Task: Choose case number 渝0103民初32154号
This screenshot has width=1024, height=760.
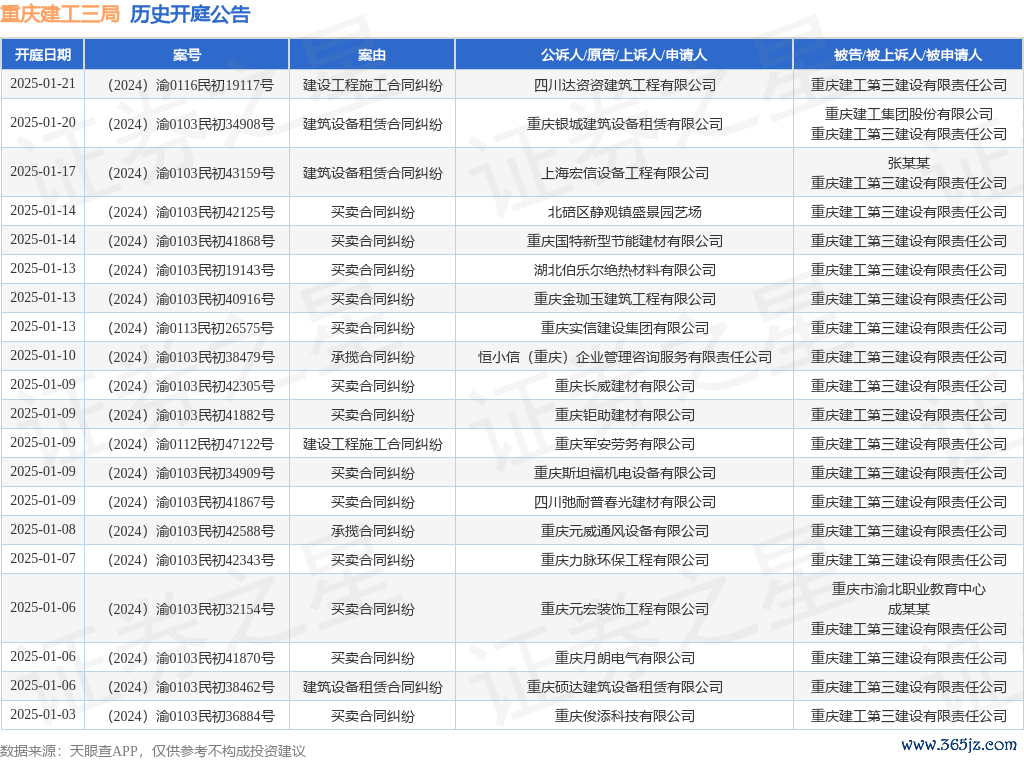Action: (191, 609)
